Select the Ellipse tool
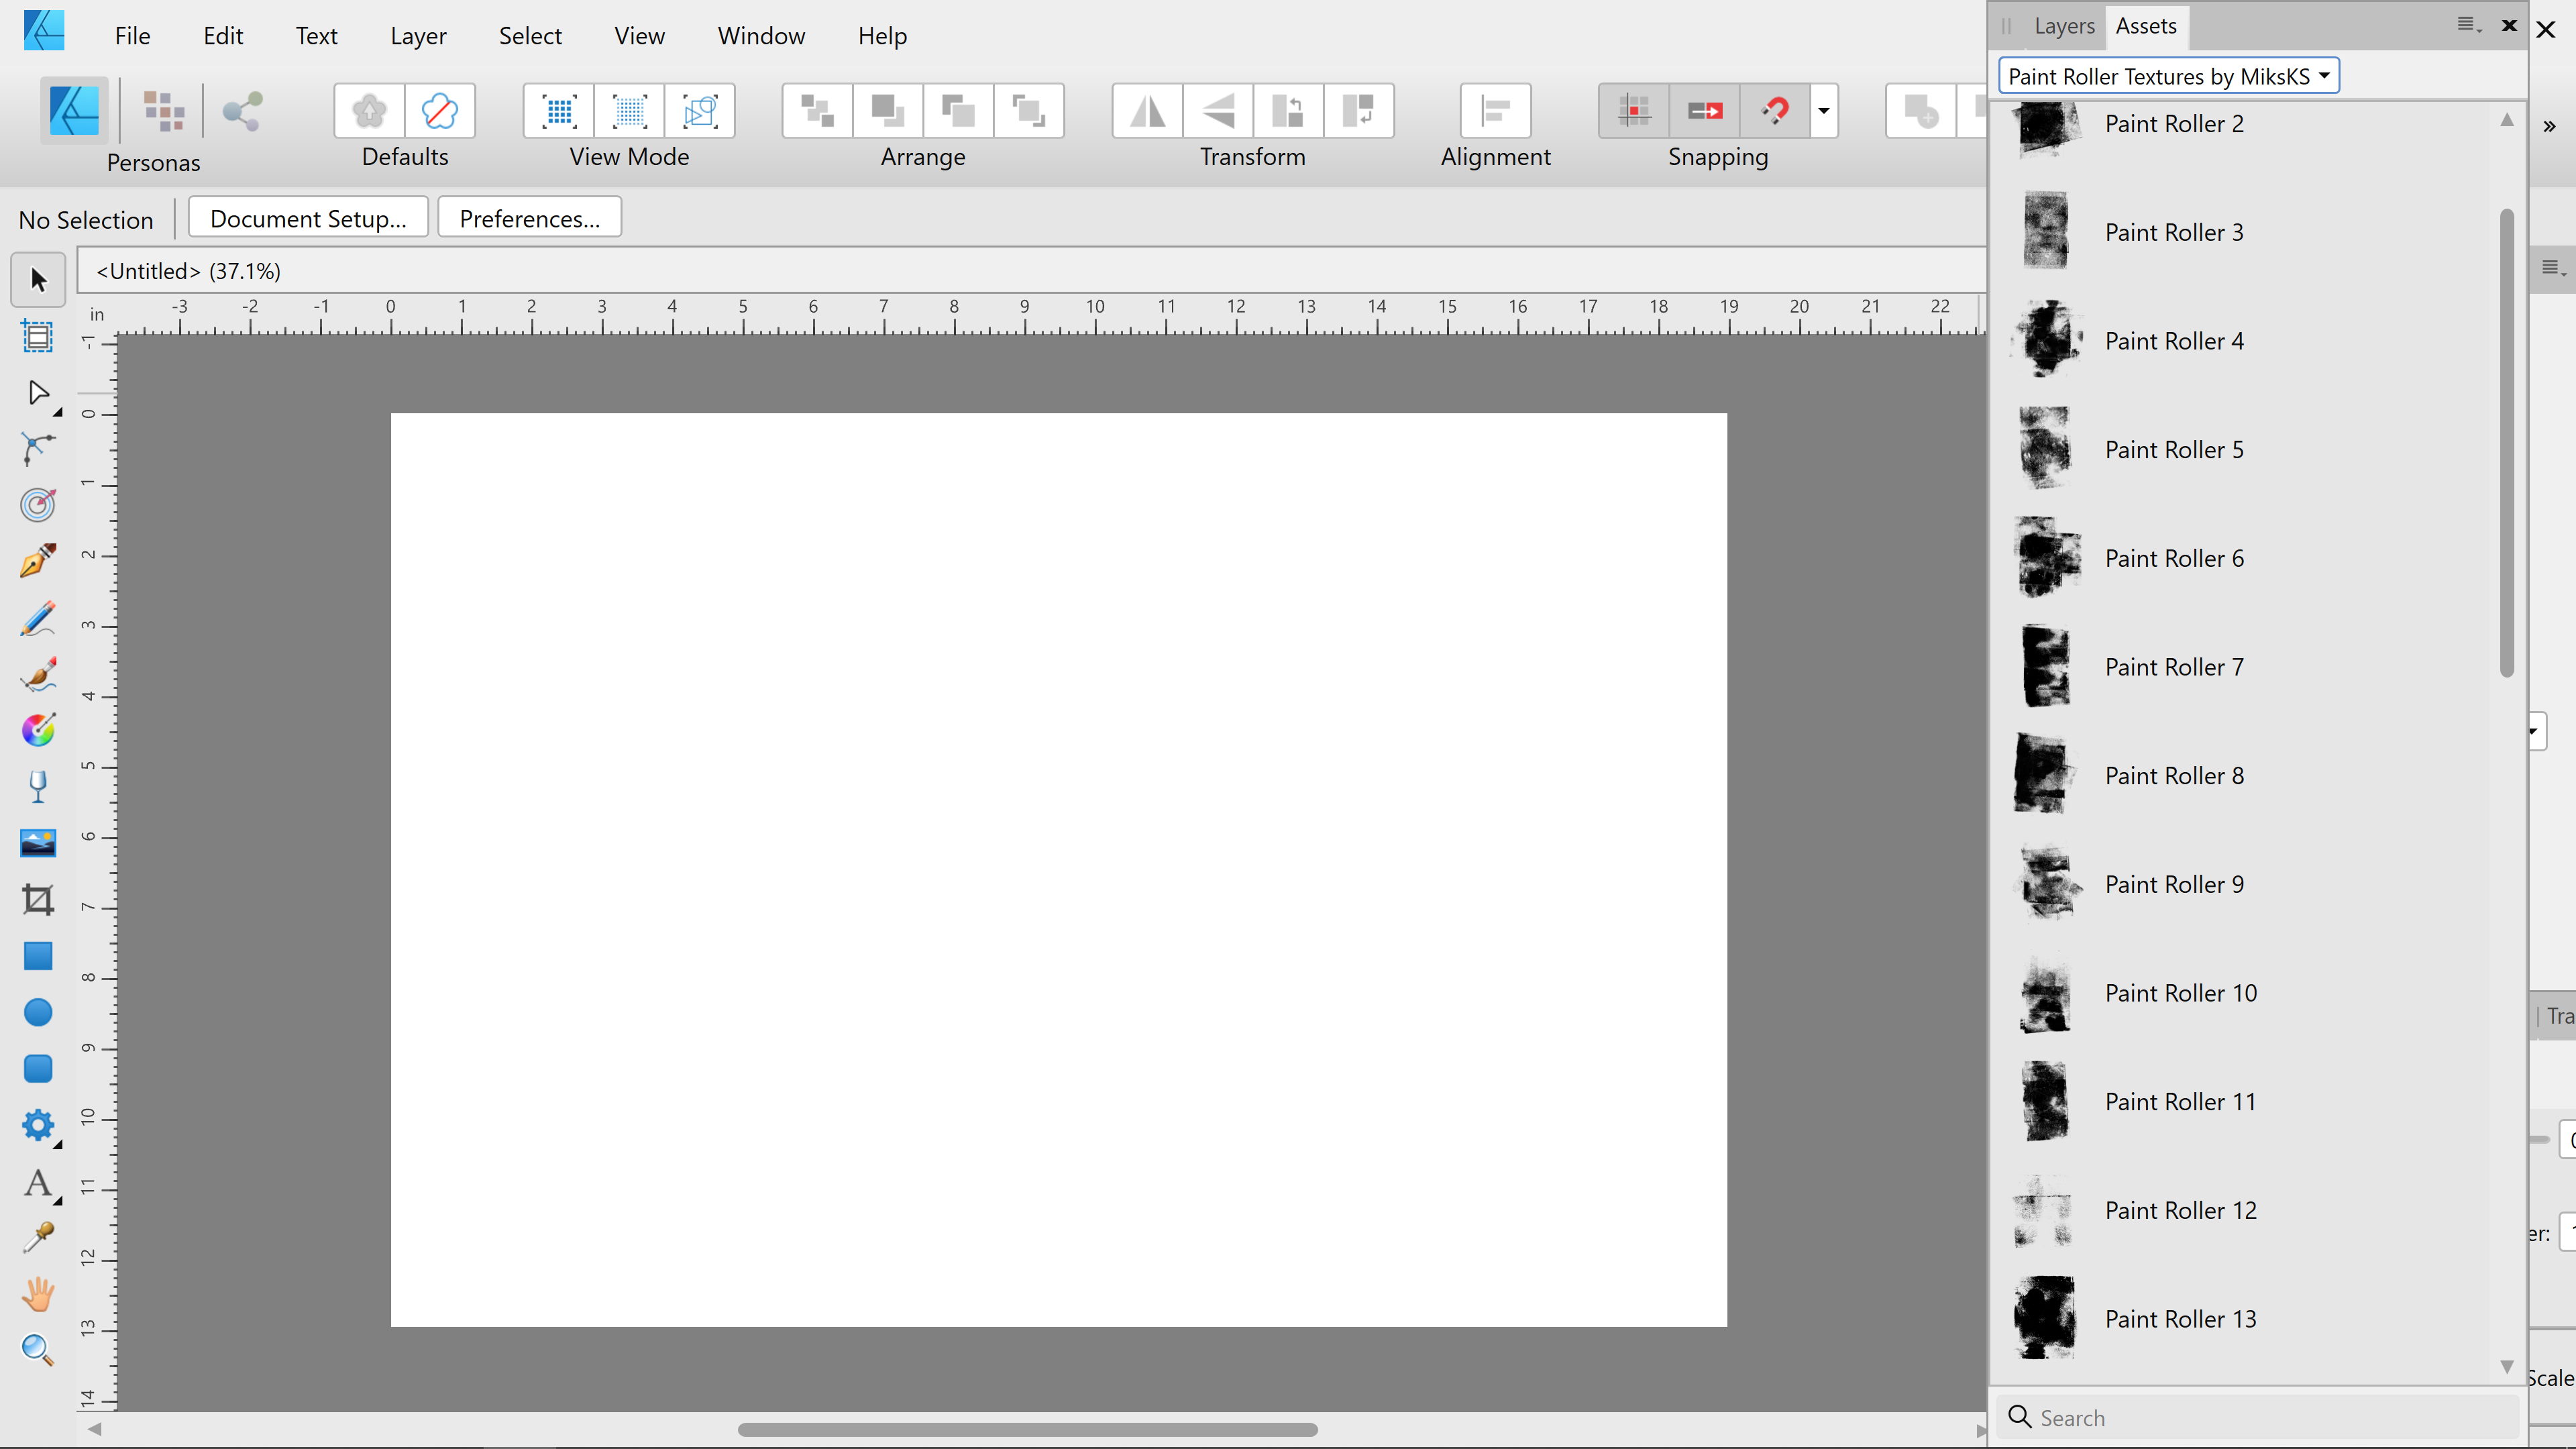This screenshot has width=2576, height=1449. (x=38, y=1012)
